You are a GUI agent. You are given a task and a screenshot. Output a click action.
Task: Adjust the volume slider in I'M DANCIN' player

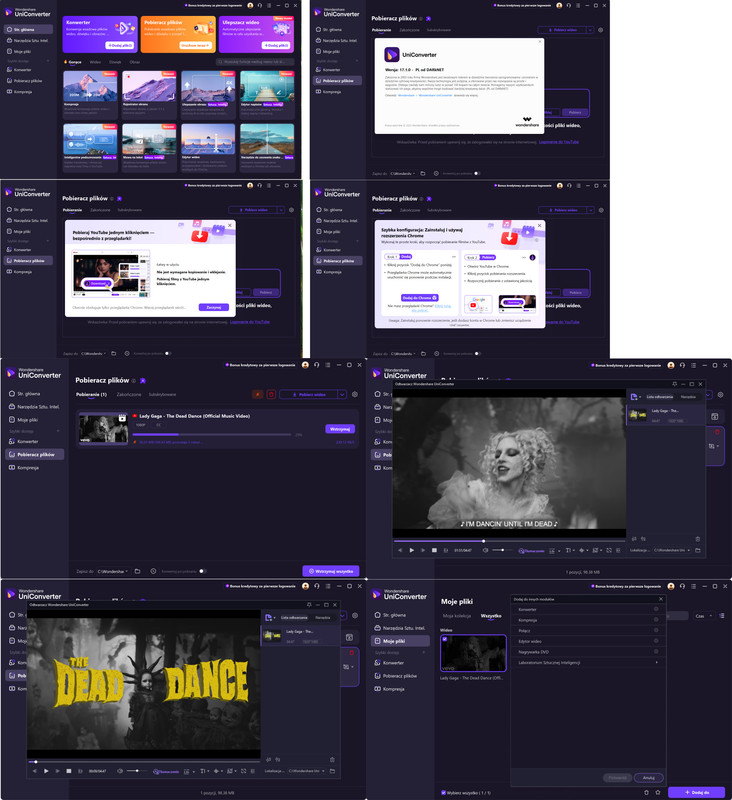502,551
